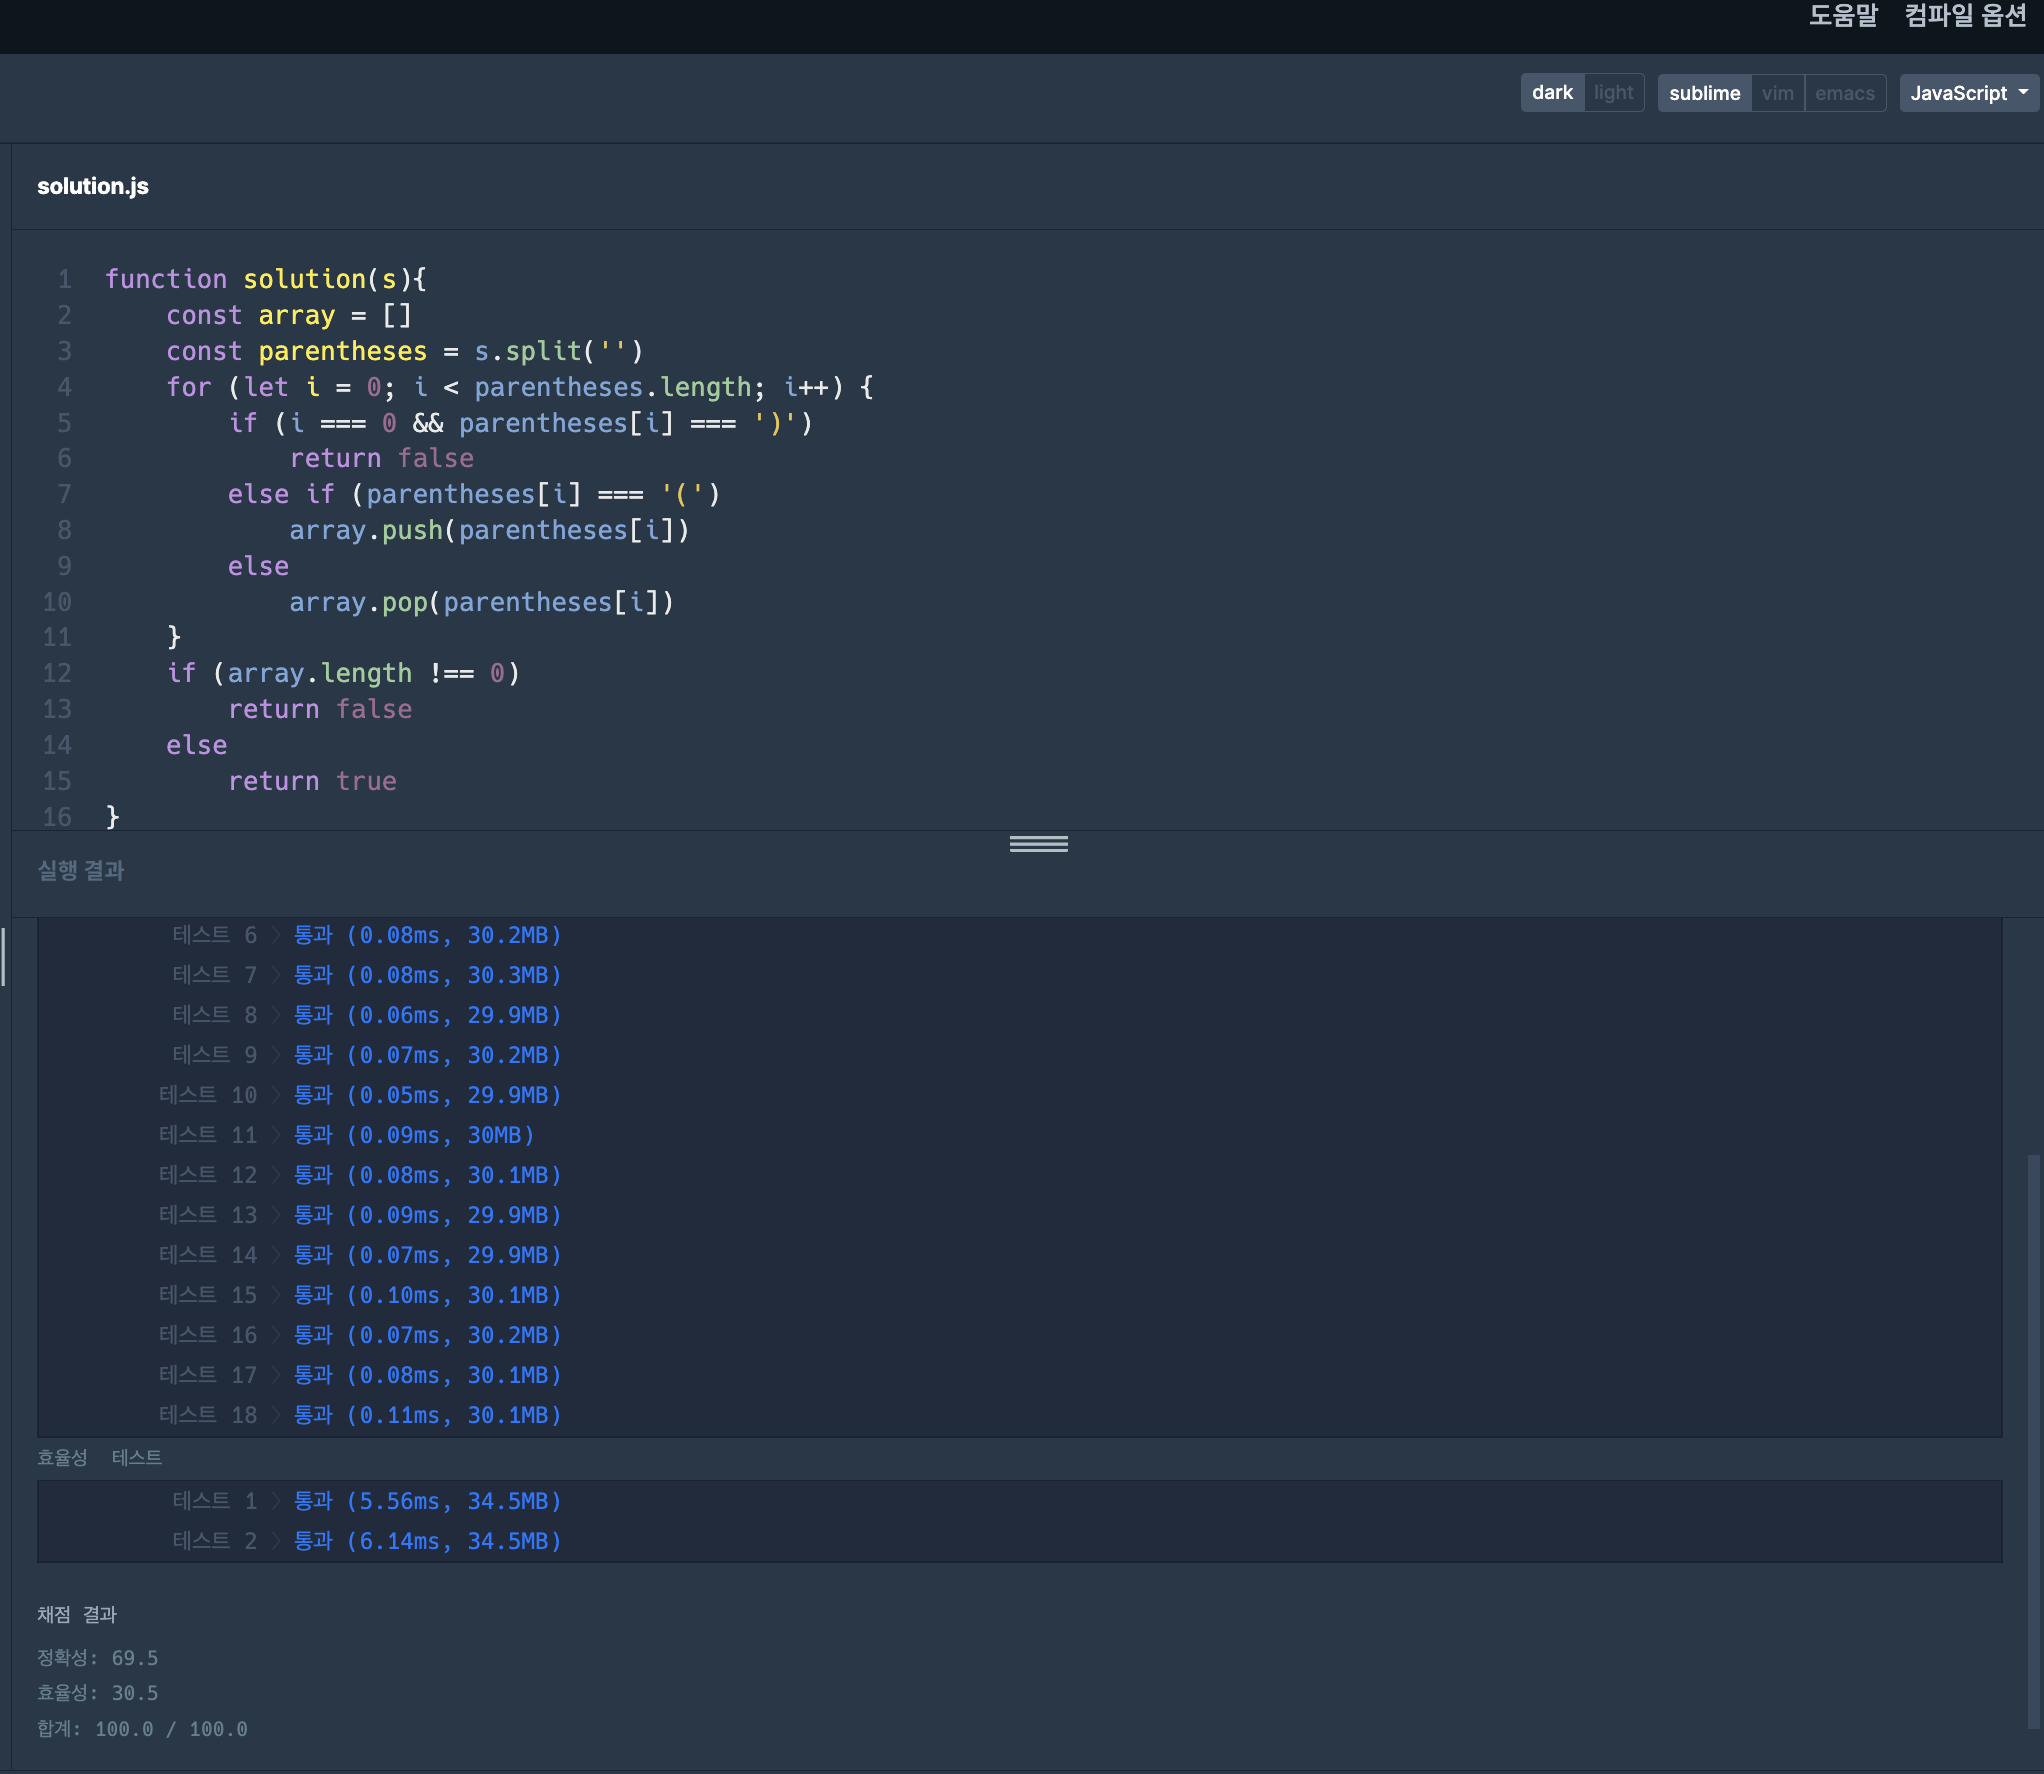Enable vim key binding mode
The image size is (2044, 1774).
click(1777, 93)
